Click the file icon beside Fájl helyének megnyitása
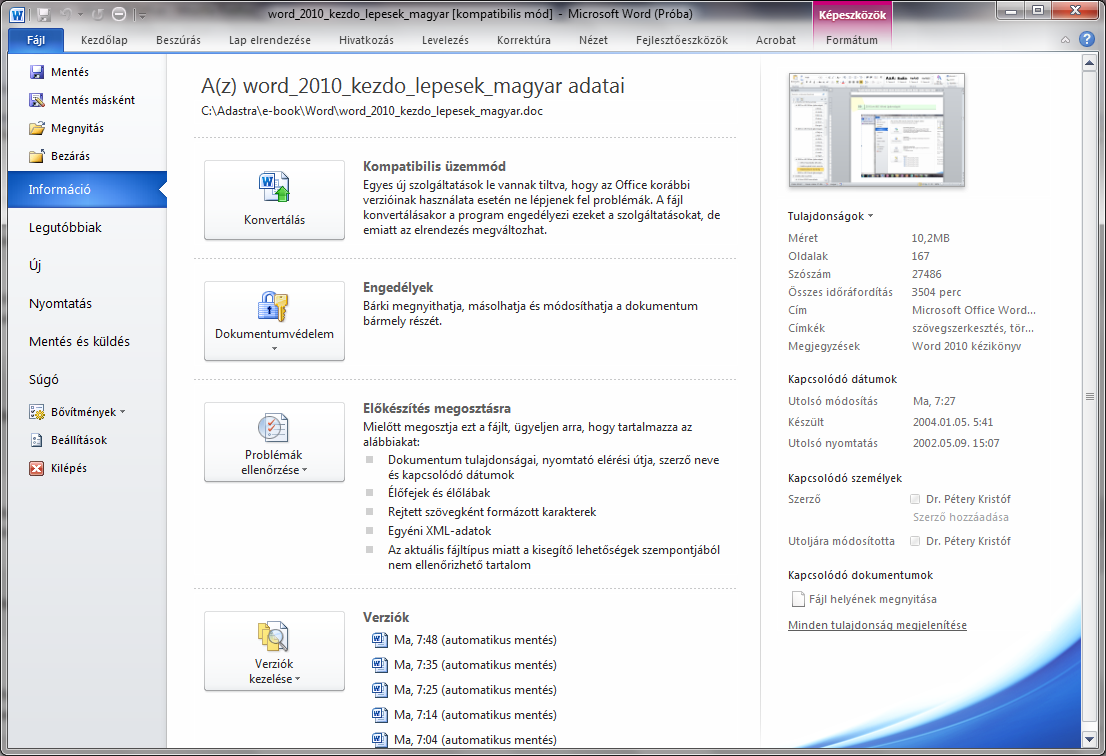This screenshot has height=756, width=1106. pos(798,599)
